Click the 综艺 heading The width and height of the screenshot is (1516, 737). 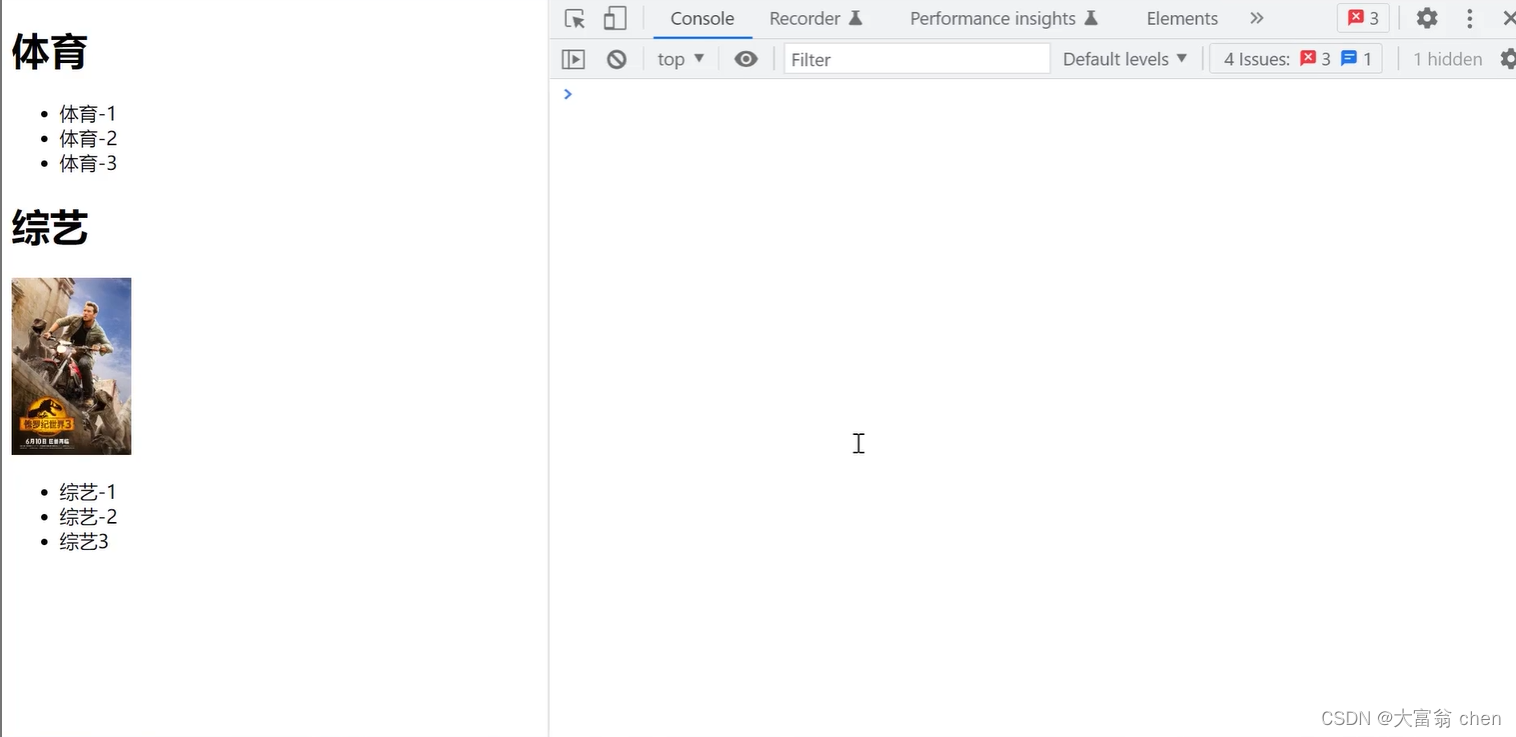tap(49, 229)
